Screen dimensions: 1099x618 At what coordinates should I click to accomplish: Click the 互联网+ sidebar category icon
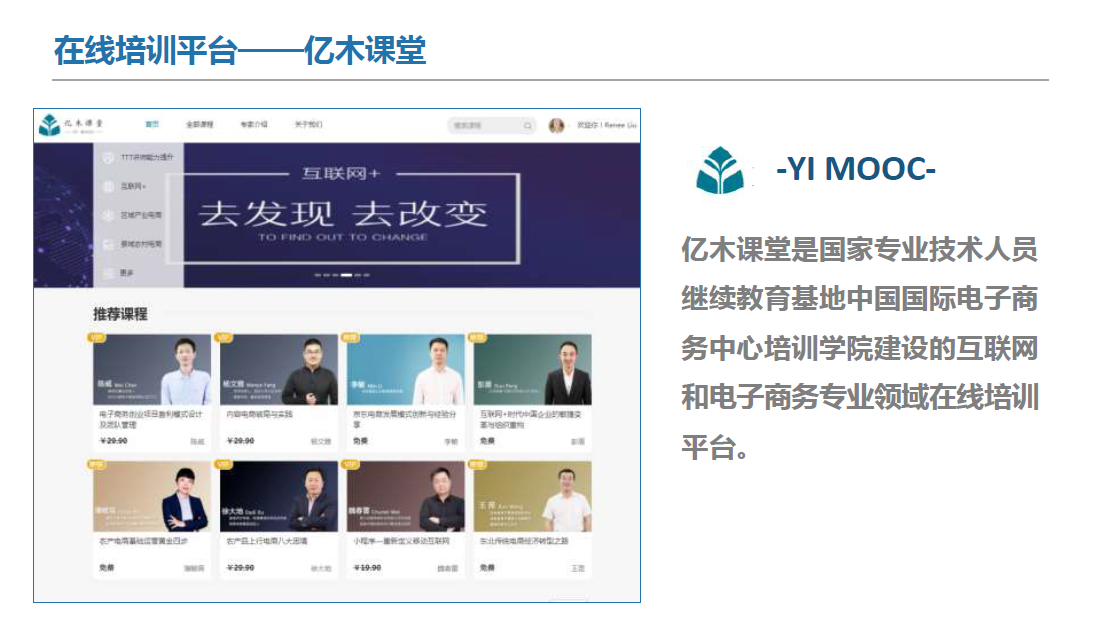108,186
